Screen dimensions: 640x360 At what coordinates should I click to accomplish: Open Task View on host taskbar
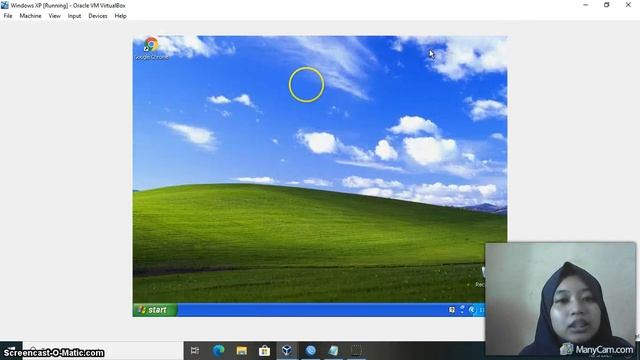point(195,350)
